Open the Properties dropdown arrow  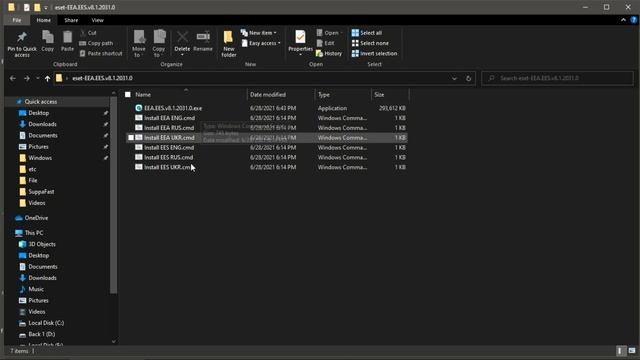click(300, 55)
